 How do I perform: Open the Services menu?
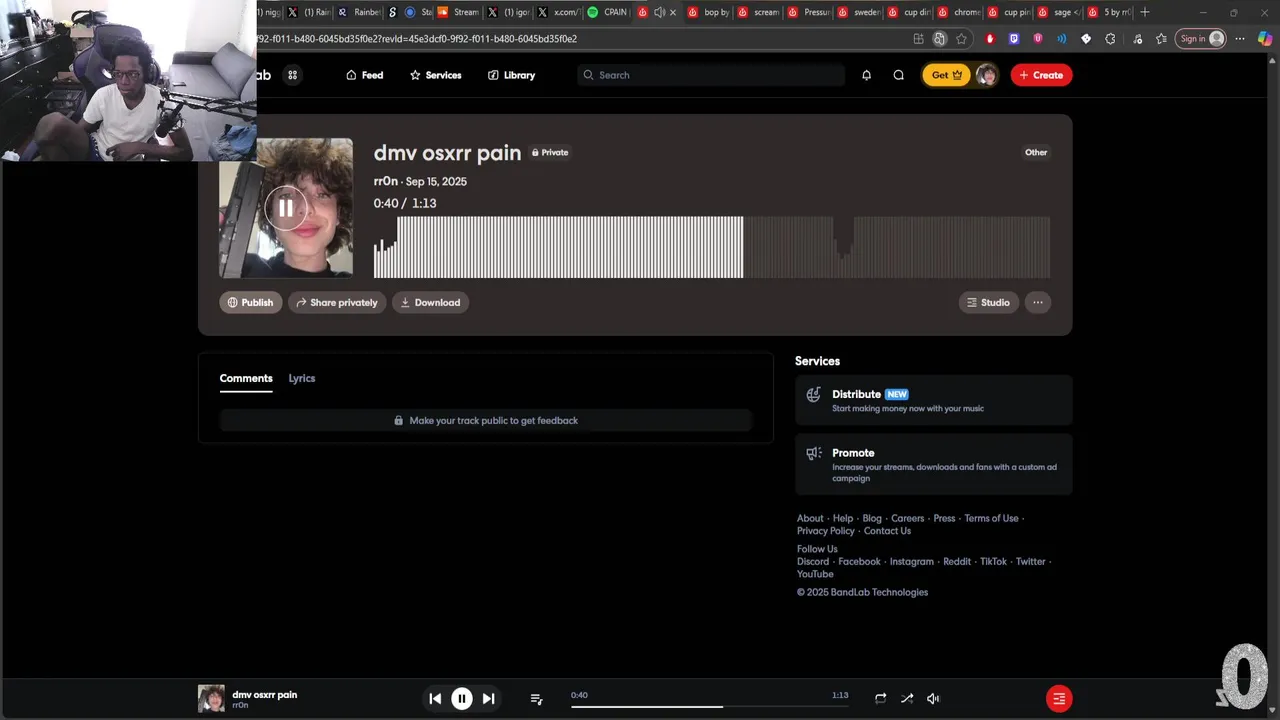pos(435,75)
